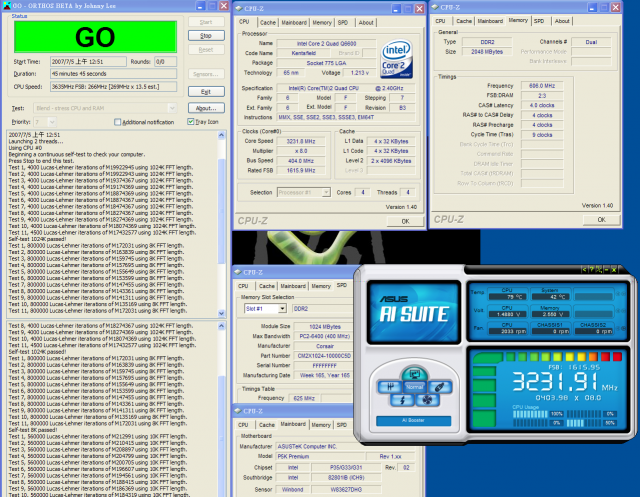640x497 pixels.
Task: Open SPD tab in CPU-Z processor window
Action: tap(343, 22)
